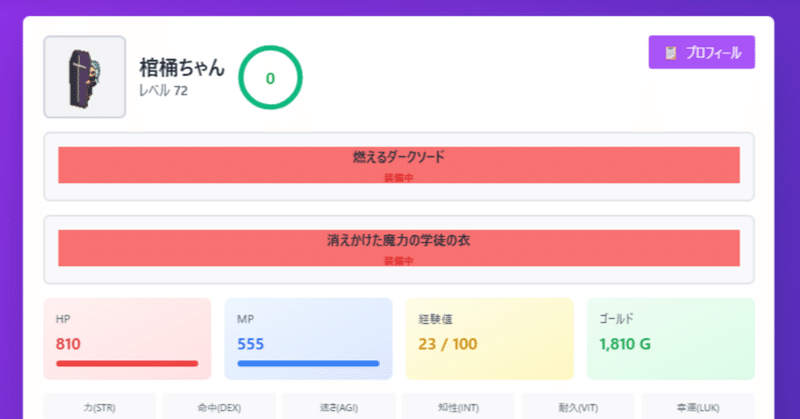800x419 pixels.
Task: Click the ゴールド card label
Action: click(616, 319)
